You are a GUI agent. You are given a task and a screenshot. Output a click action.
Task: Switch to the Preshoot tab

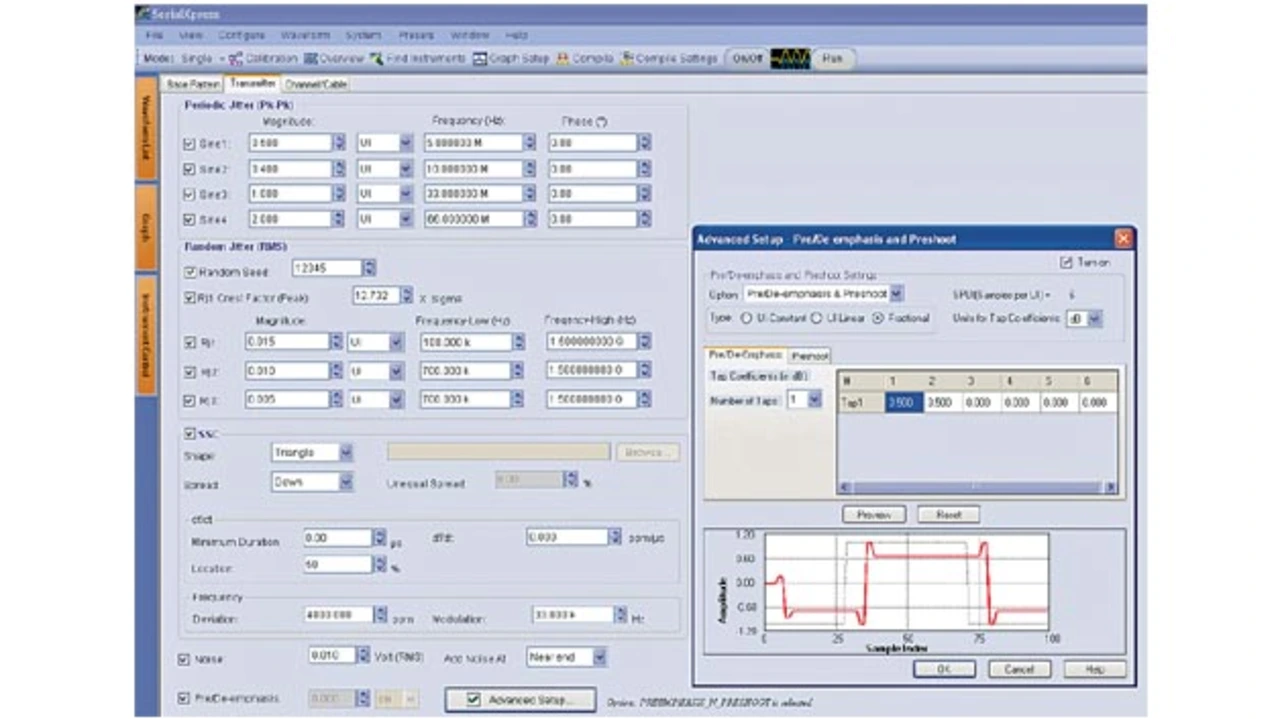(x=810, y=356)
